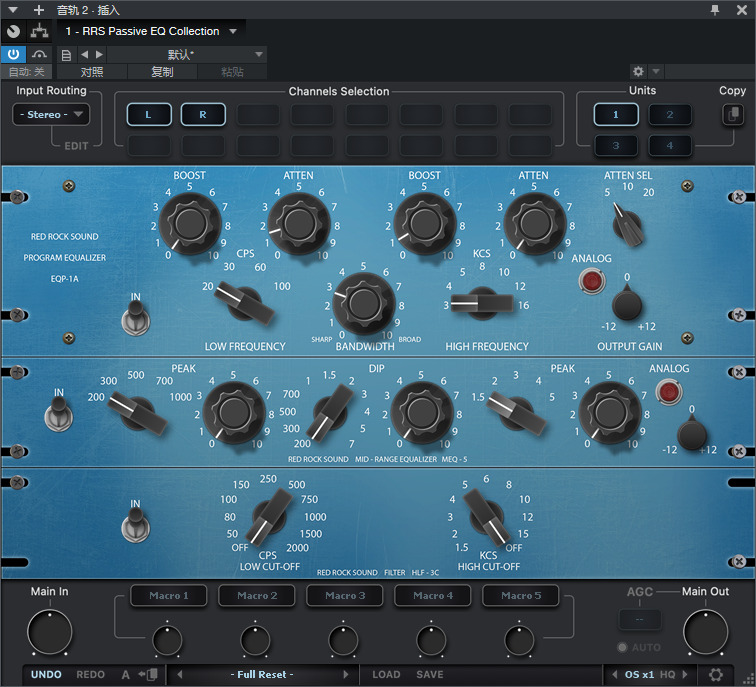This screenshot has height=687, width=756.
Task: Click the EQP-1A BANDWIDTH knob
Action: 364,304
